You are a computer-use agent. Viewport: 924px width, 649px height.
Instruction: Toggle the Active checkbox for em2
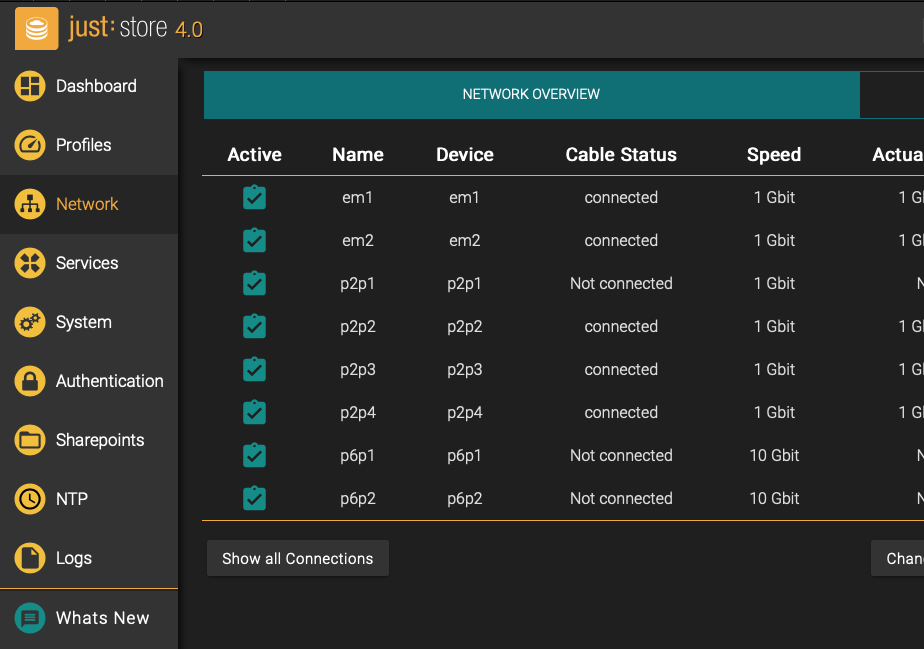click(255, 240)
